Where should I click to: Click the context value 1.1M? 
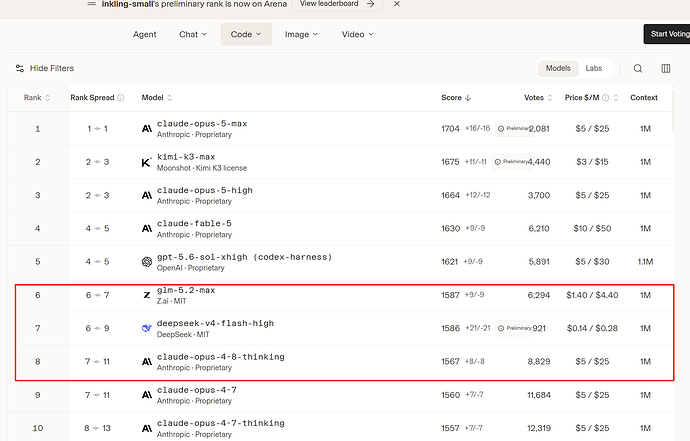click(646, 262)
